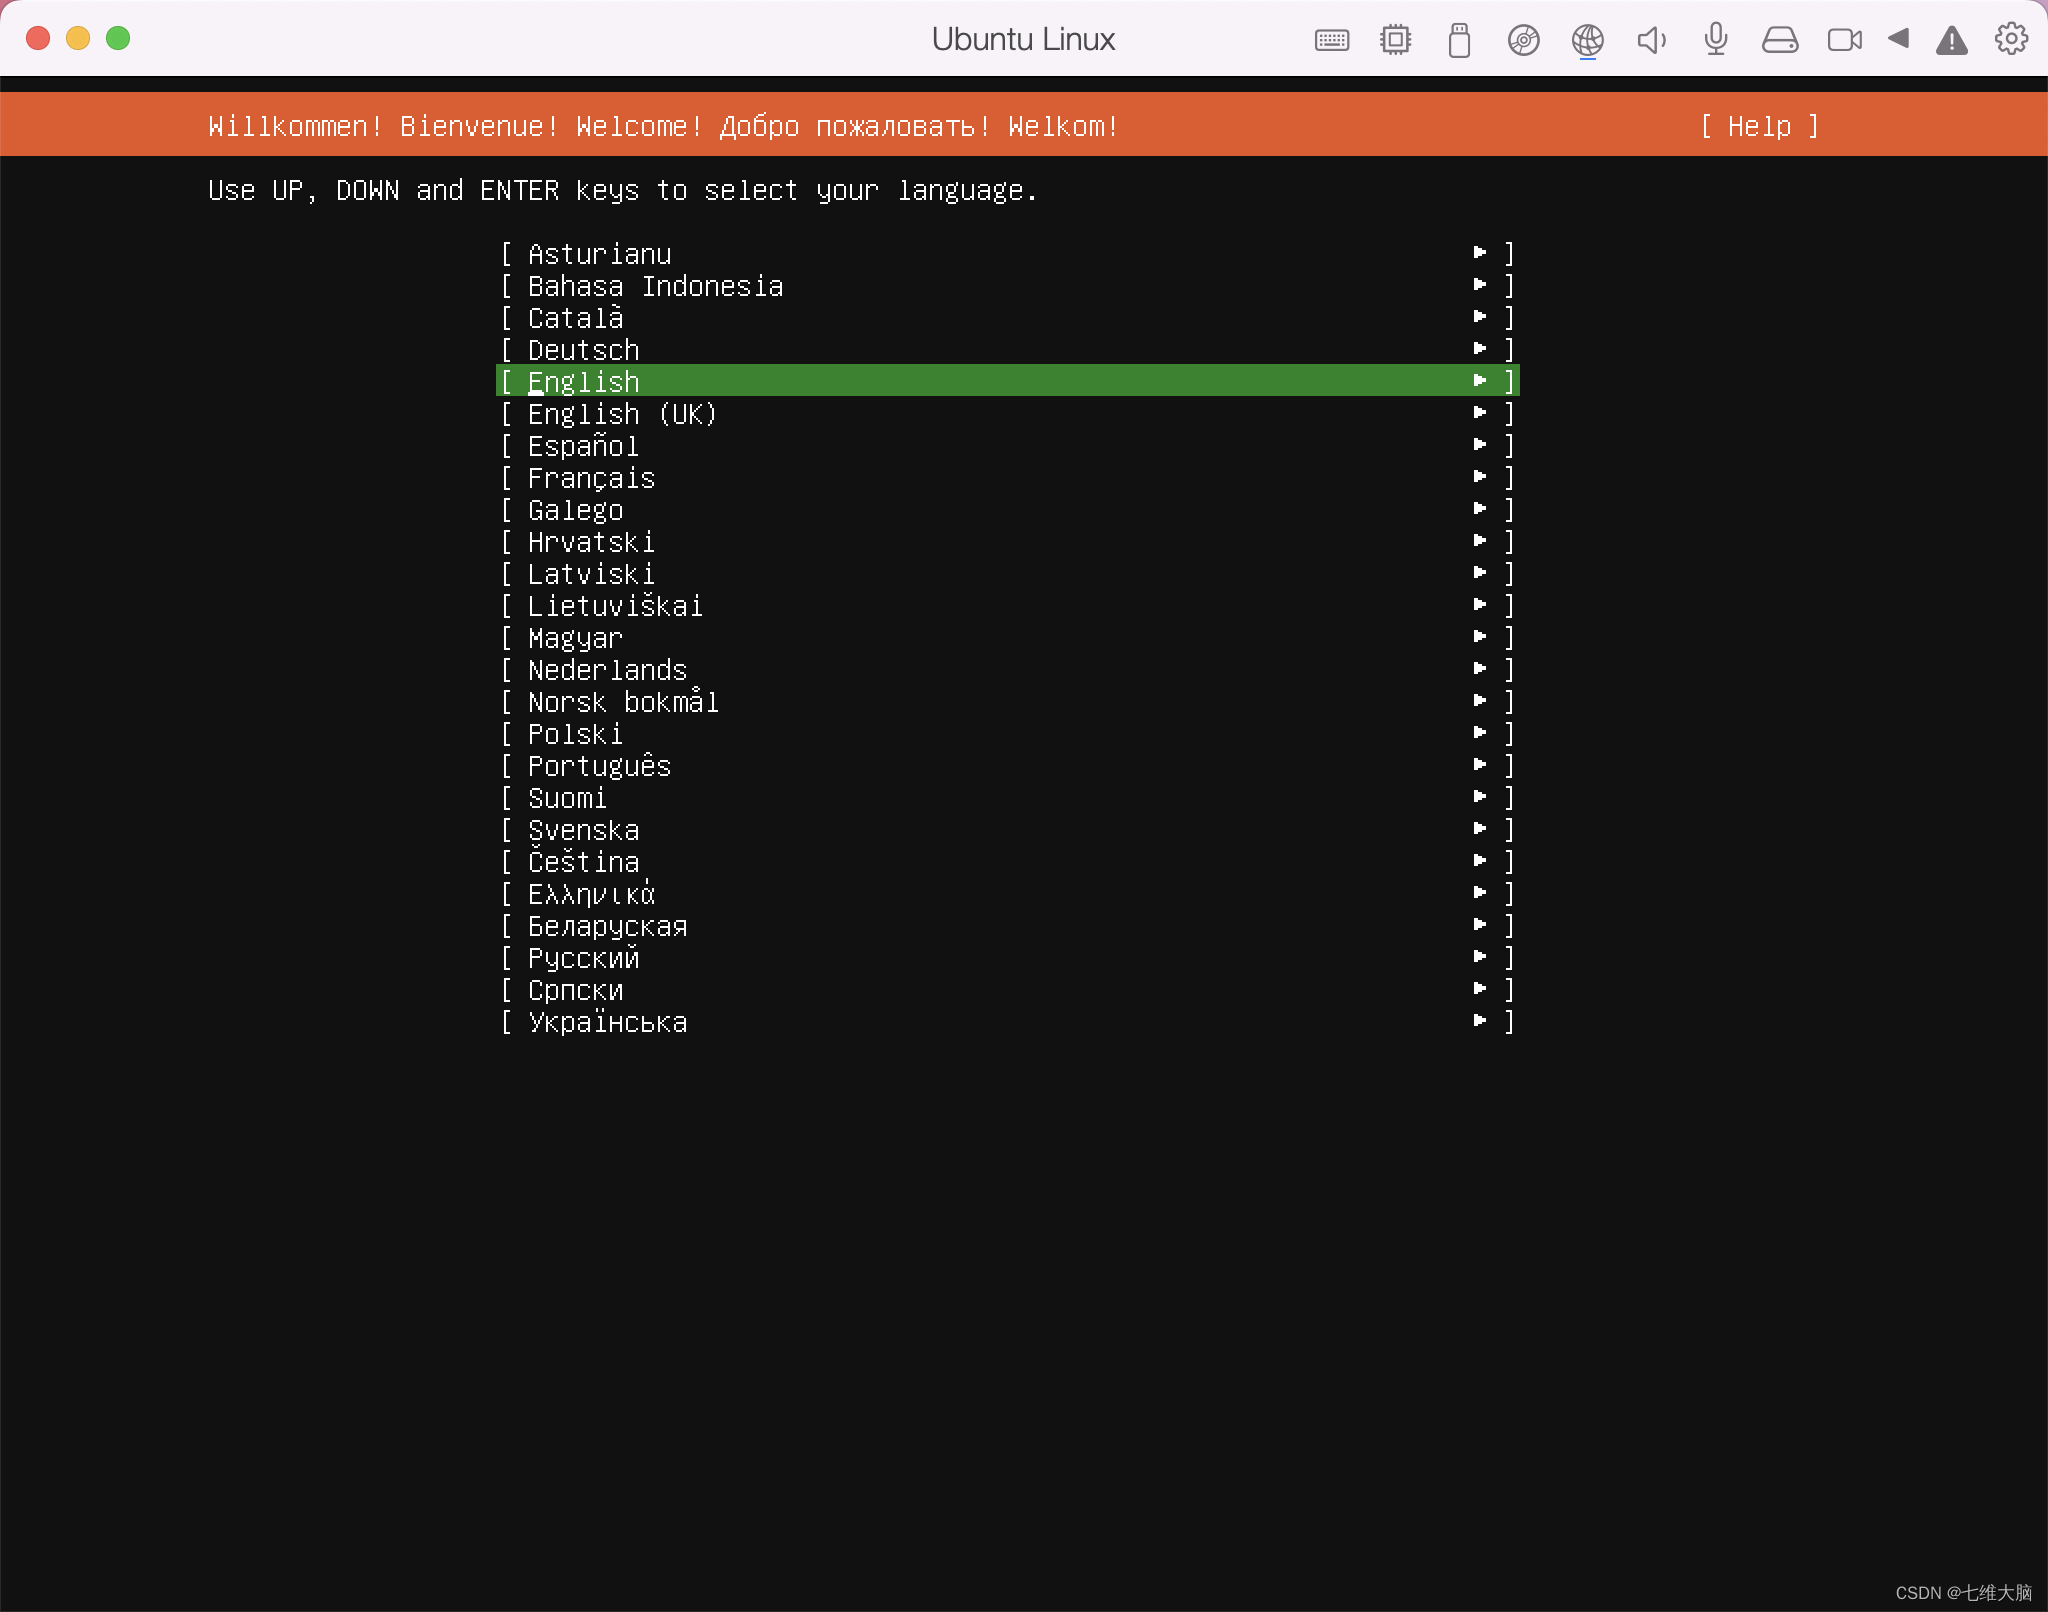2048x1612 pixels.
Task: Click the arrow at the end of Deutsch row
Action: (1480, 348)
